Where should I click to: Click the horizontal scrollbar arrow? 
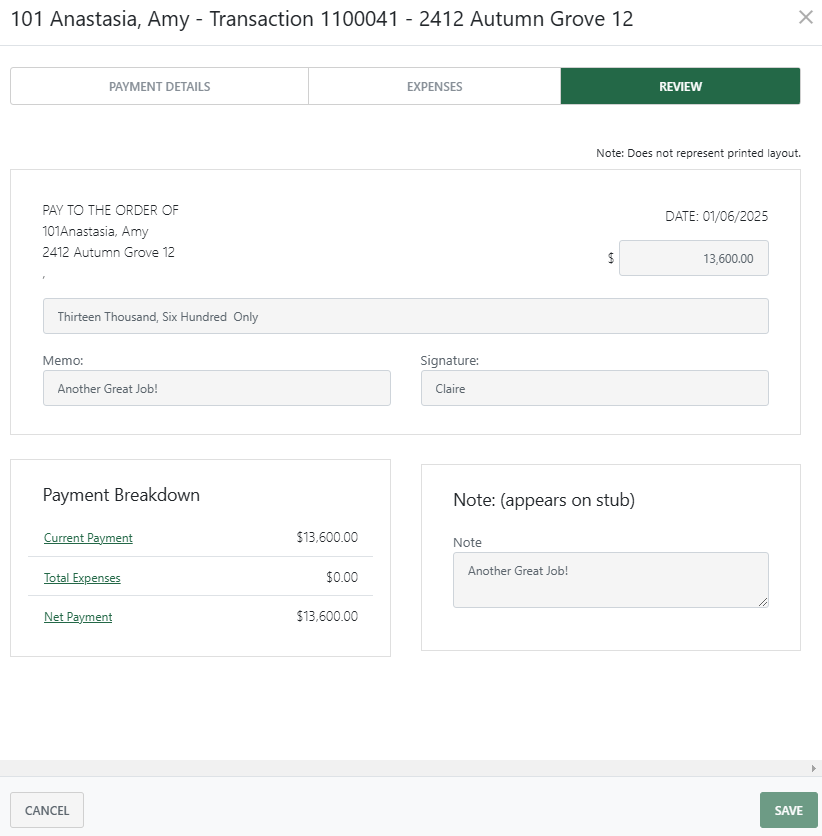(x=813, y=770)
